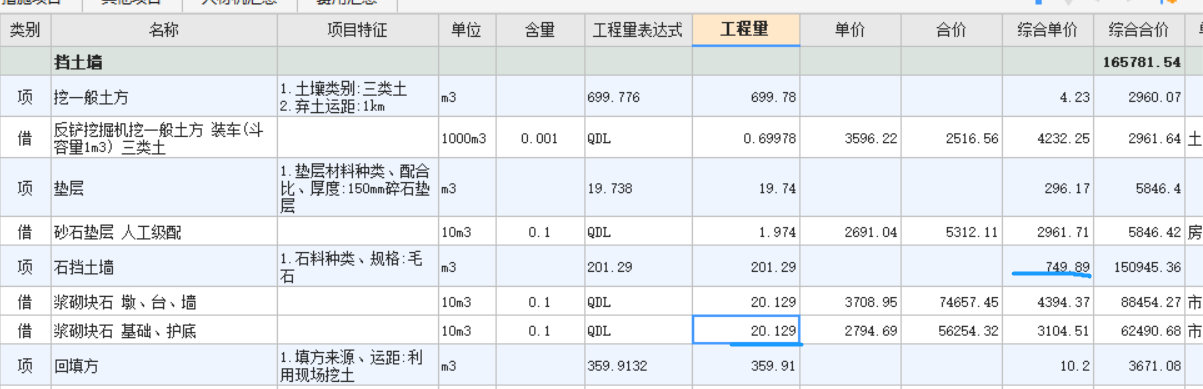Click composite total 3671.08
1203x389 pixels.
click(x=1155, y=366)
